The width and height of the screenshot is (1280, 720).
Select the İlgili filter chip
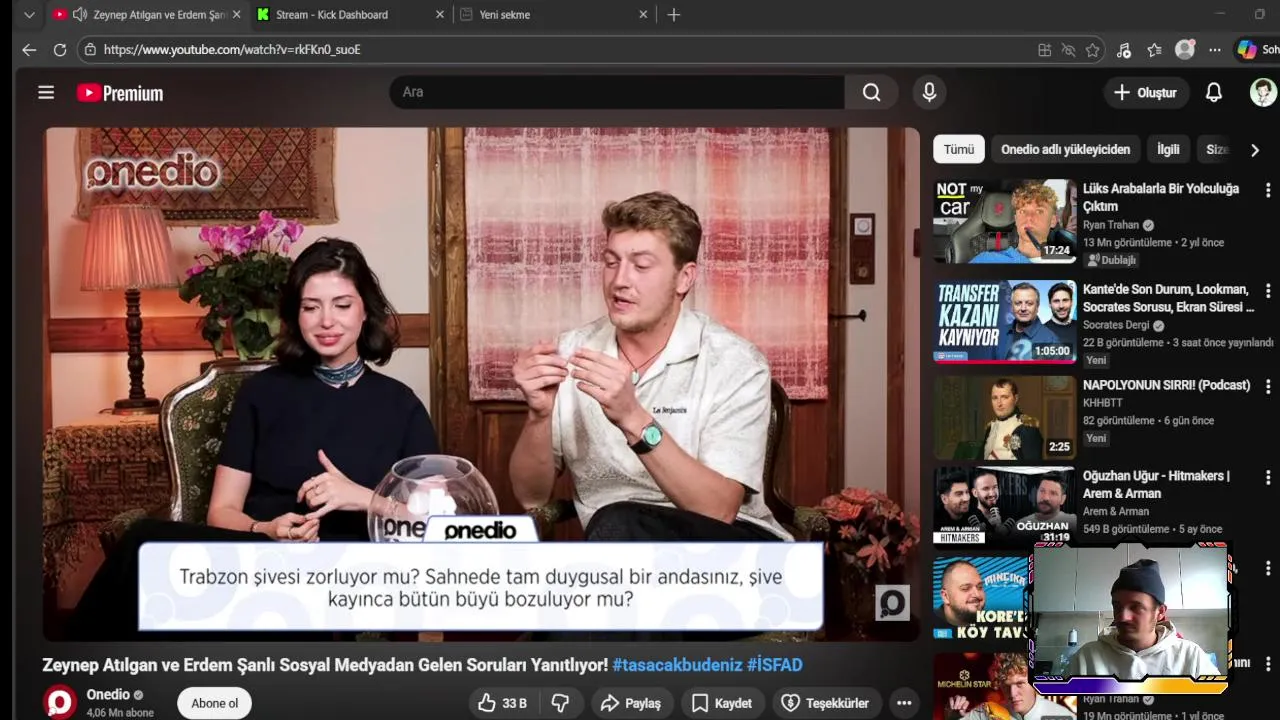(x=1168, y=149)
